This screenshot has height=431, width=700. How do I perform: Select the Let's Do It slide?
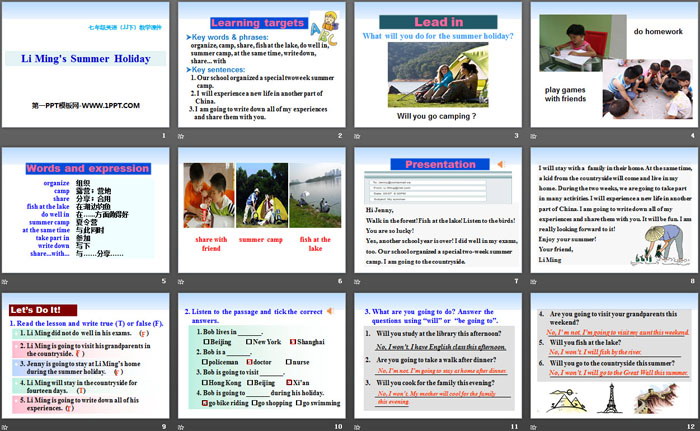(x=85, y=356)
